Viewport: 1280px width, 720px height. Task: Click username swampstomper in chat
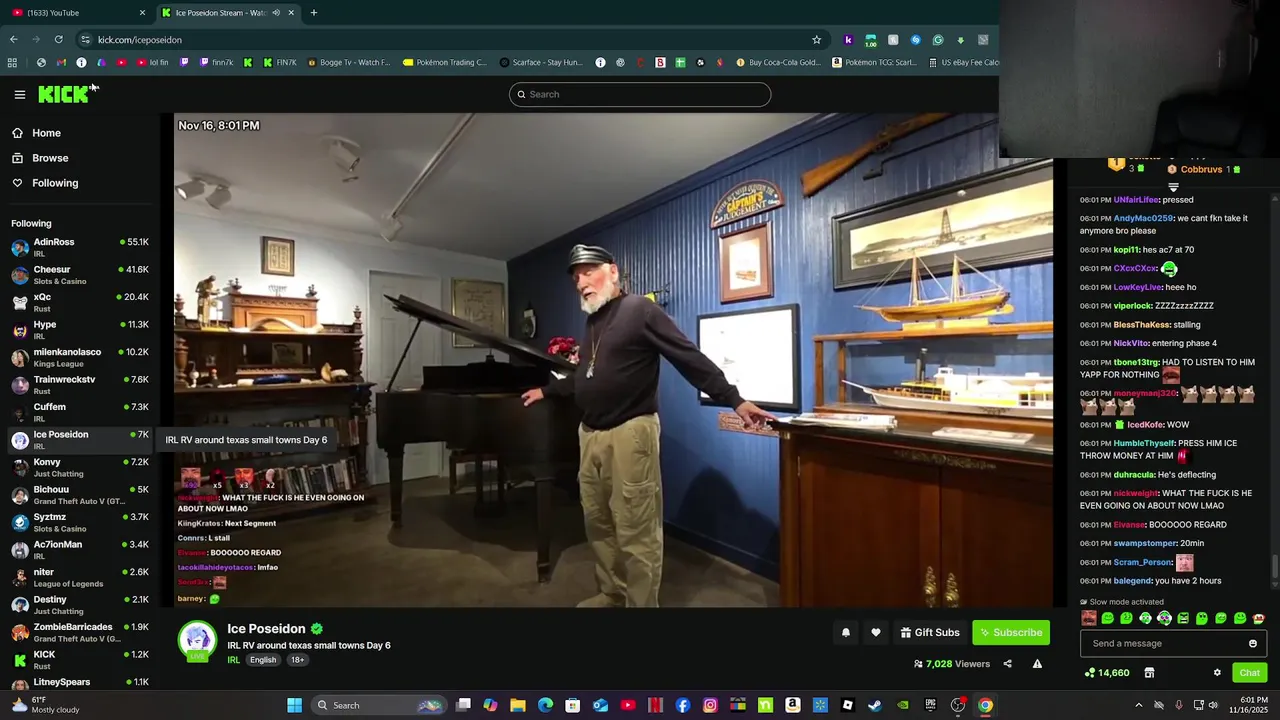click(x=1145, y=543)
